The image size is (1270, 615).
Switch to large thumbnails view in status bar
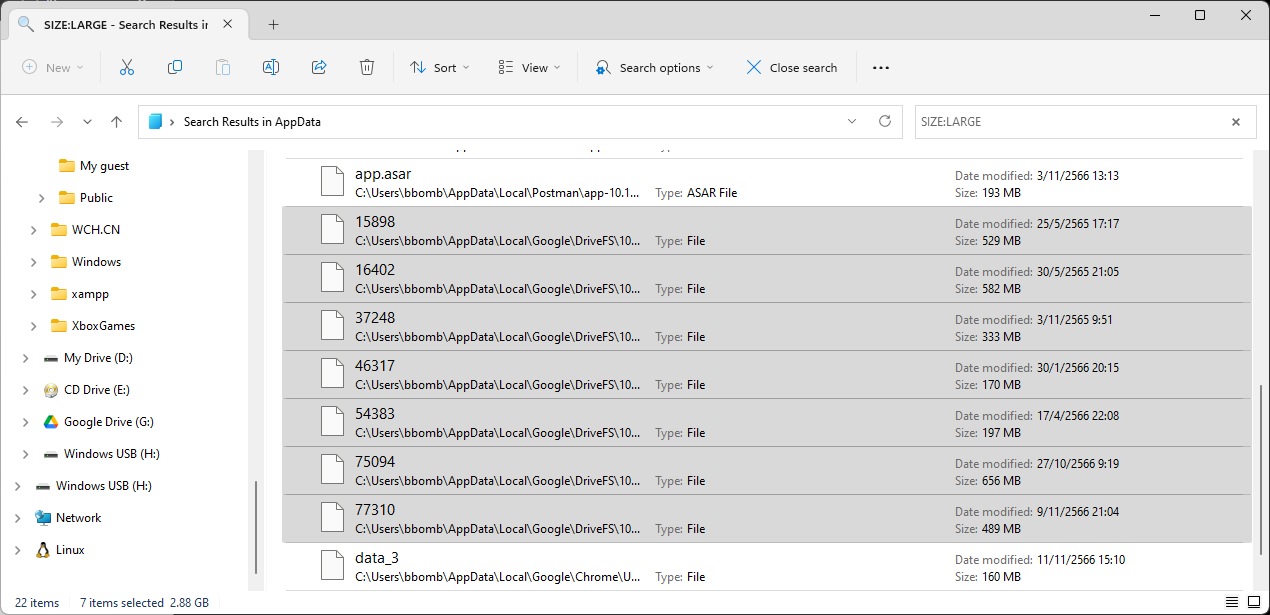tap(1253, 603)
